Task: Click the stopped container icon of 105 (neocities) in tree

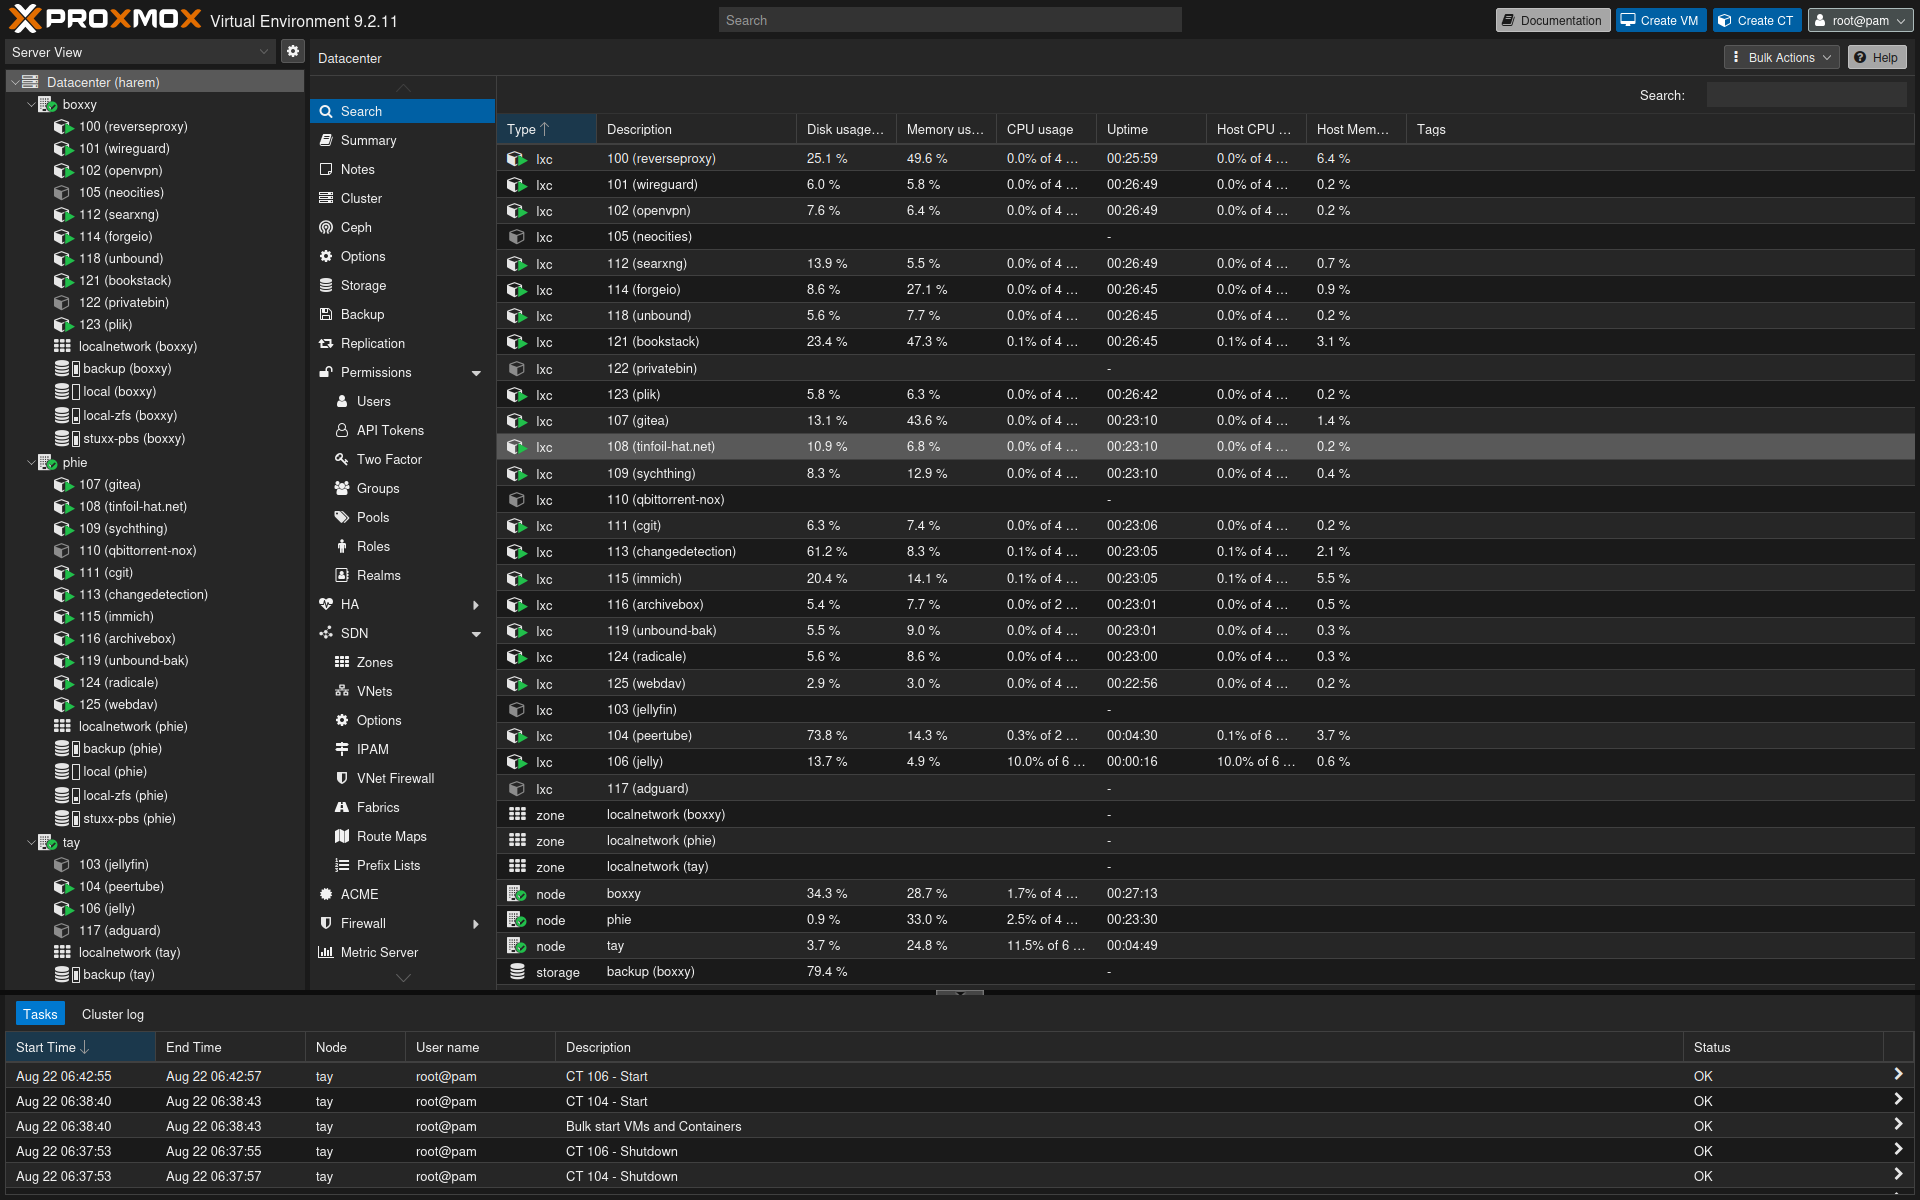Action: [x=63, y=193]
